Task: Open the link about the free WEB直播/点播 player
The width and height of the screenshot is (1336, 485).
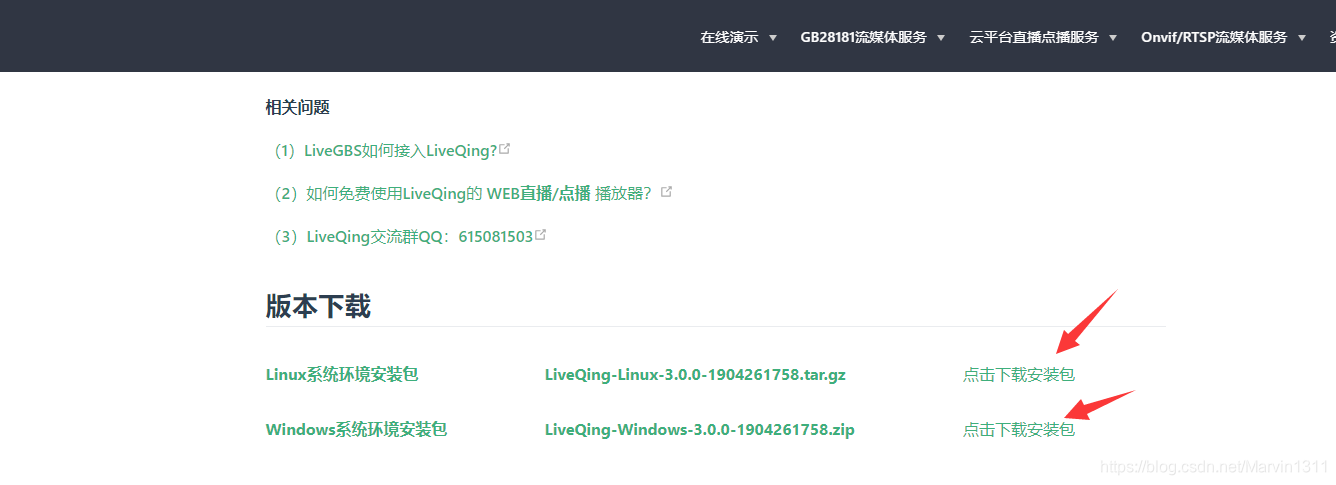Action: tap(479, 193)
